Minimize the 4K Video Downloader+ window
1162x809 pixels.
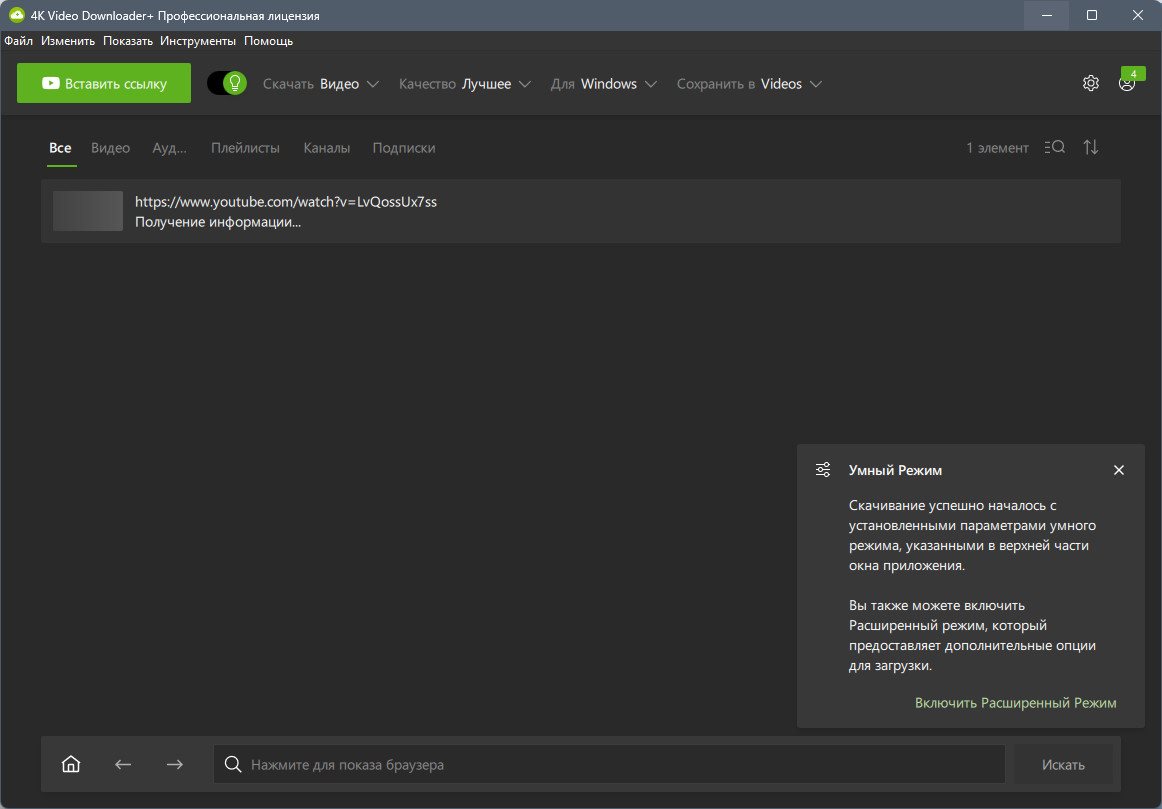click(1046, 15)
